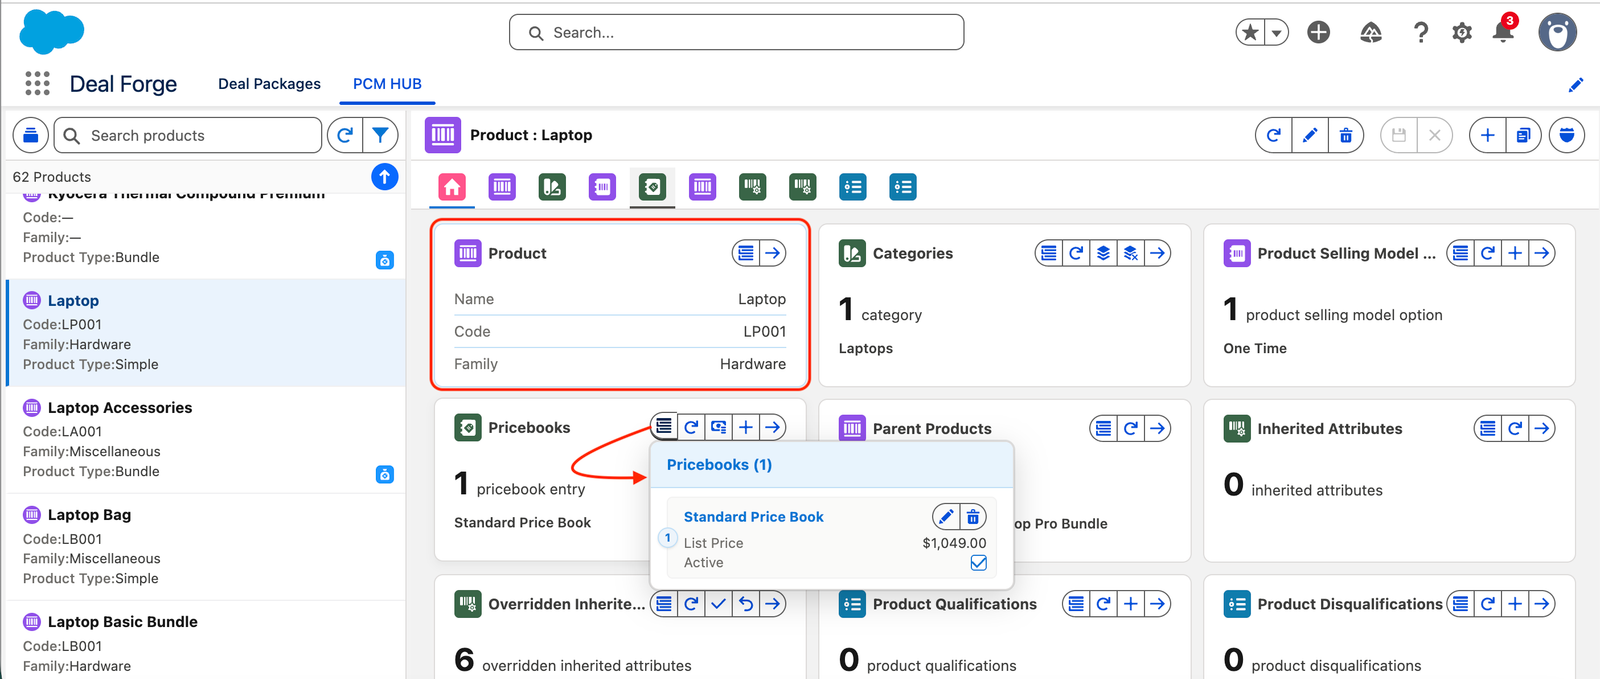1600x679 pixels.
Task: Open the Global Actions plus menu
Action: coord(1319,33)
